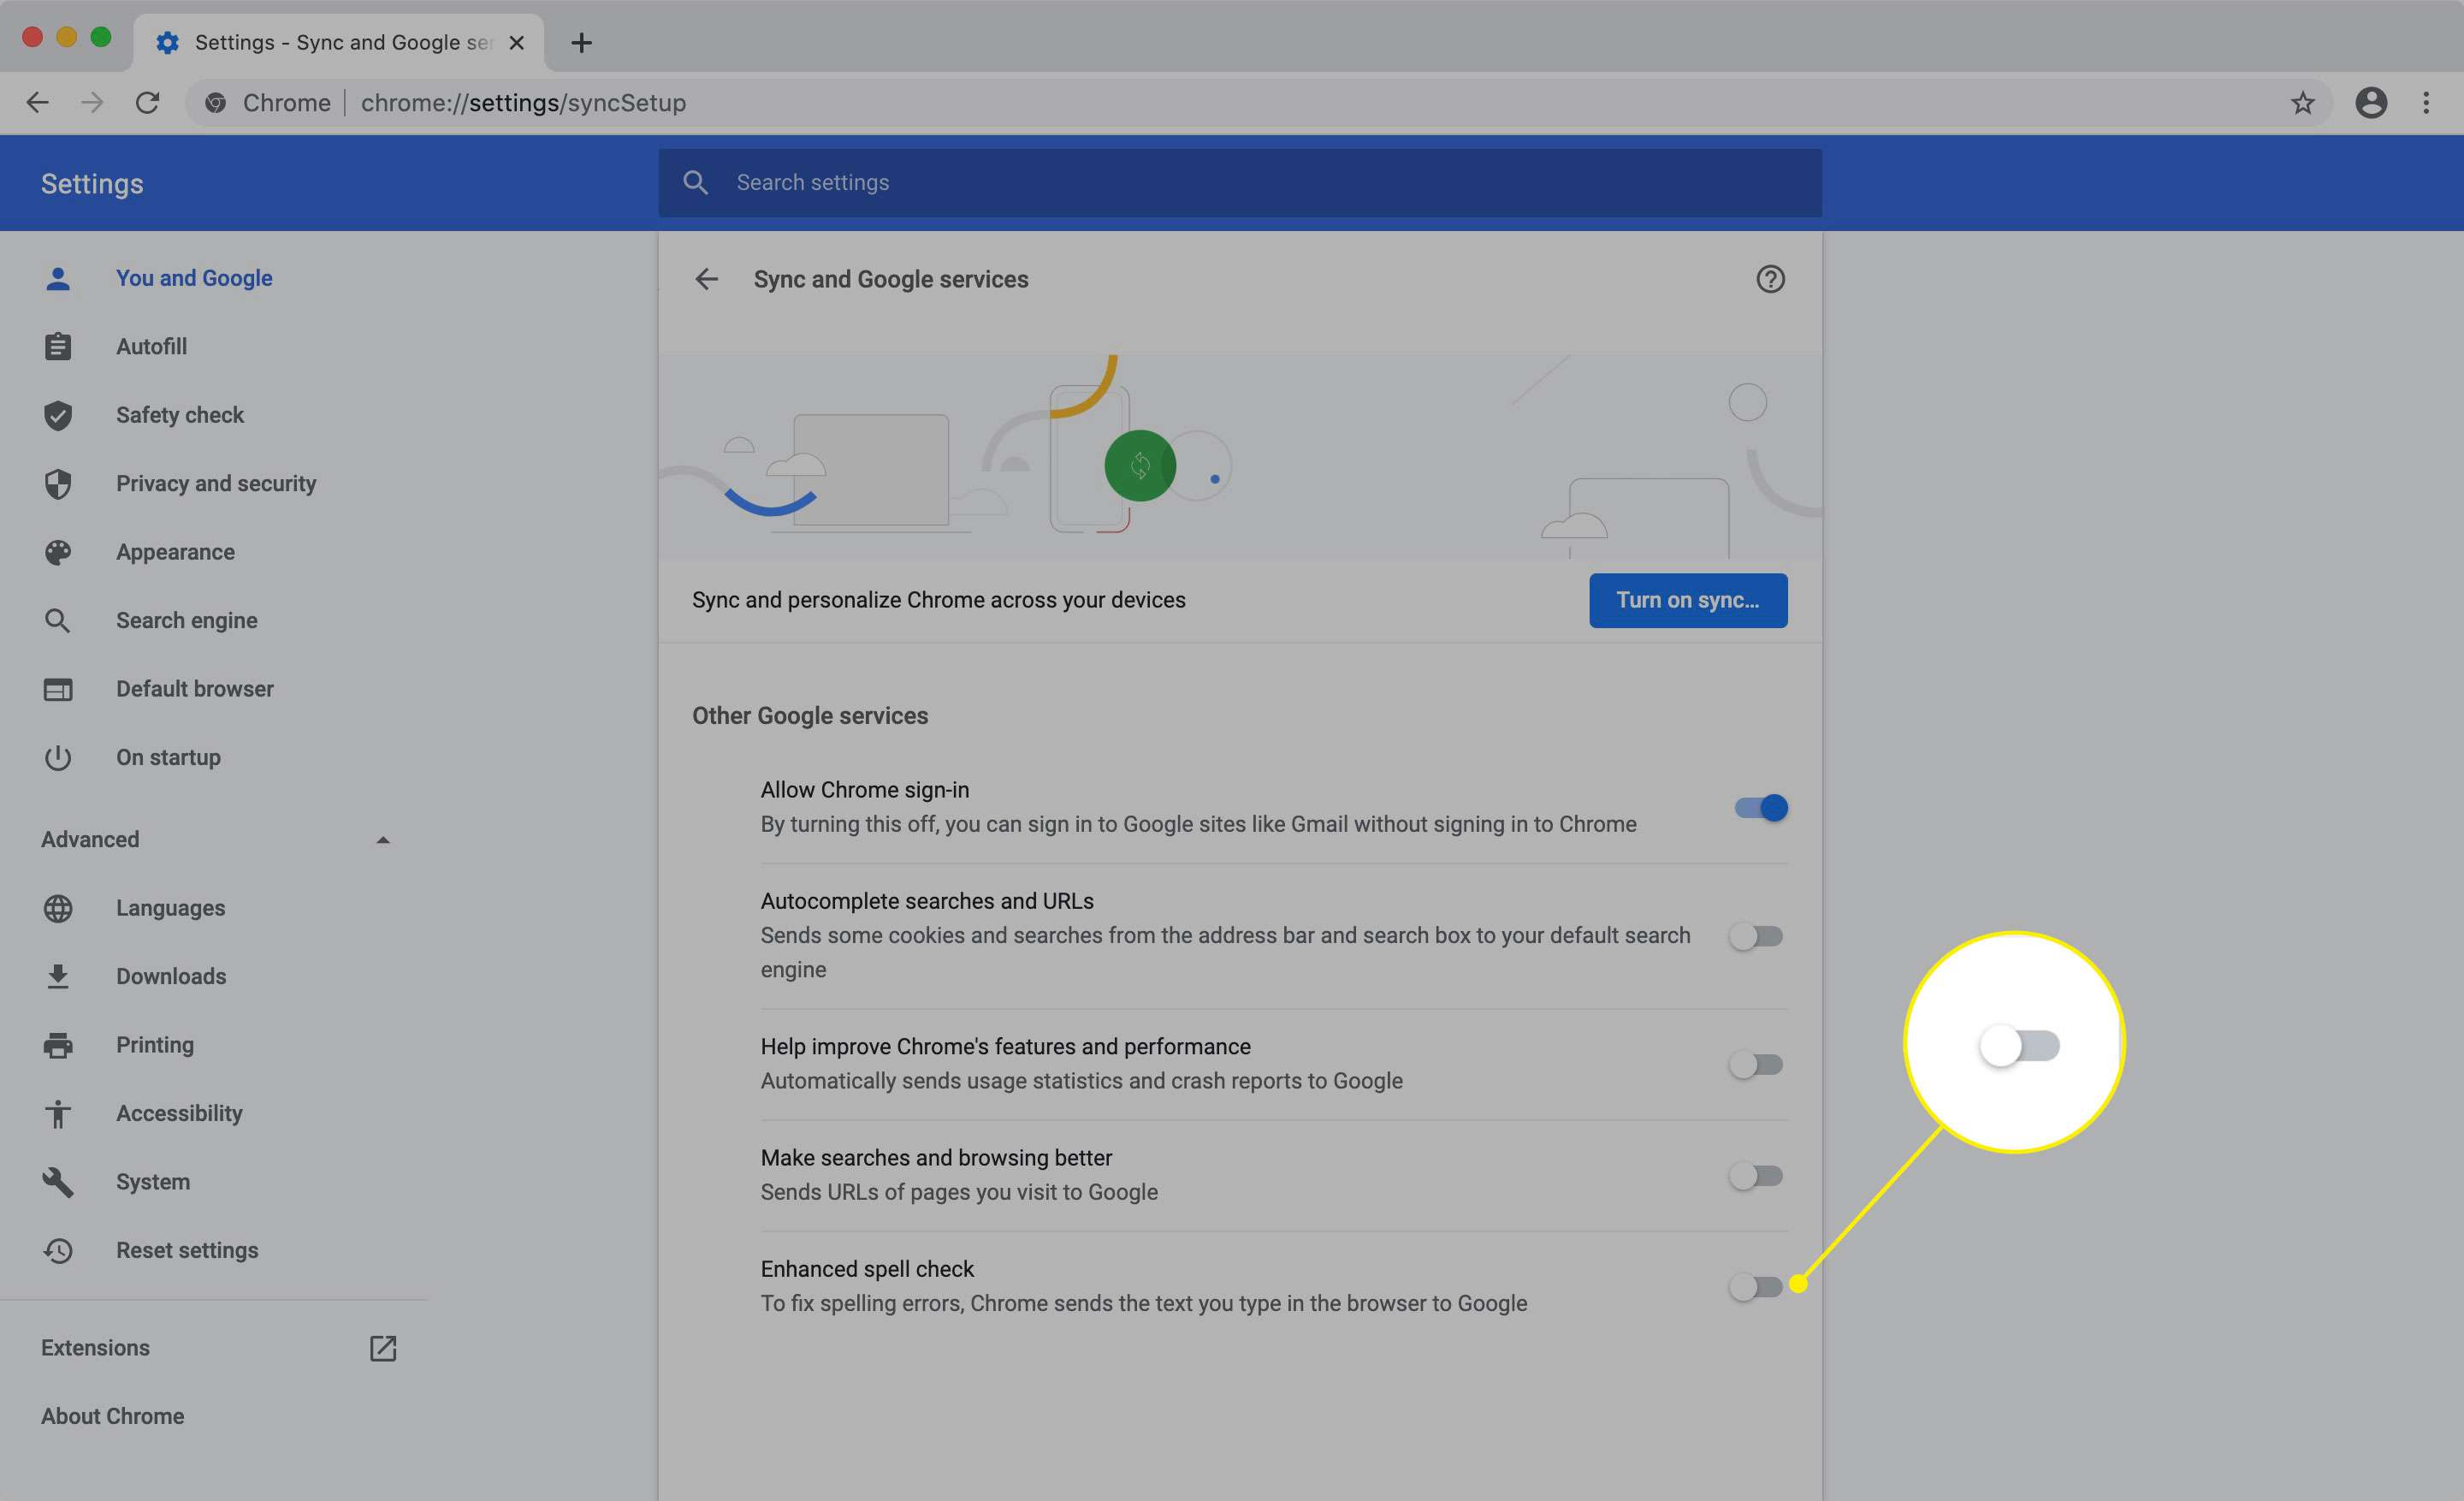Click the Privacy and security shield icon
Screen dimensions: 2464x1501
(x=58, y=483)
